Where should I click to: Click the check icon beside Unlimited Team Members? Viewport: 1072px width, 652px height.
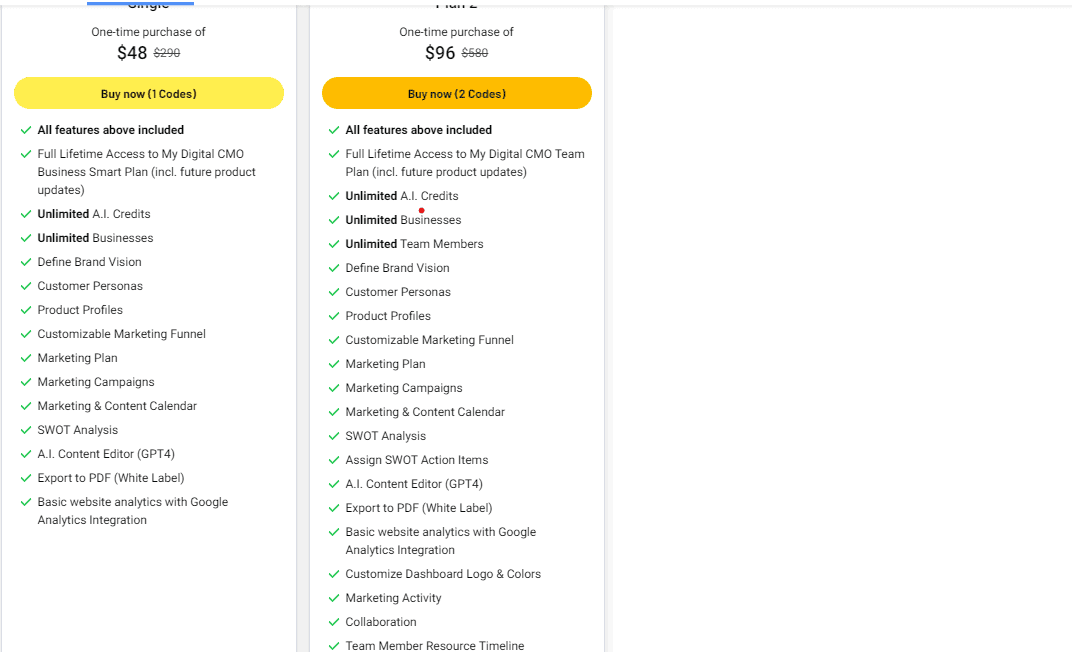[334, 244]
